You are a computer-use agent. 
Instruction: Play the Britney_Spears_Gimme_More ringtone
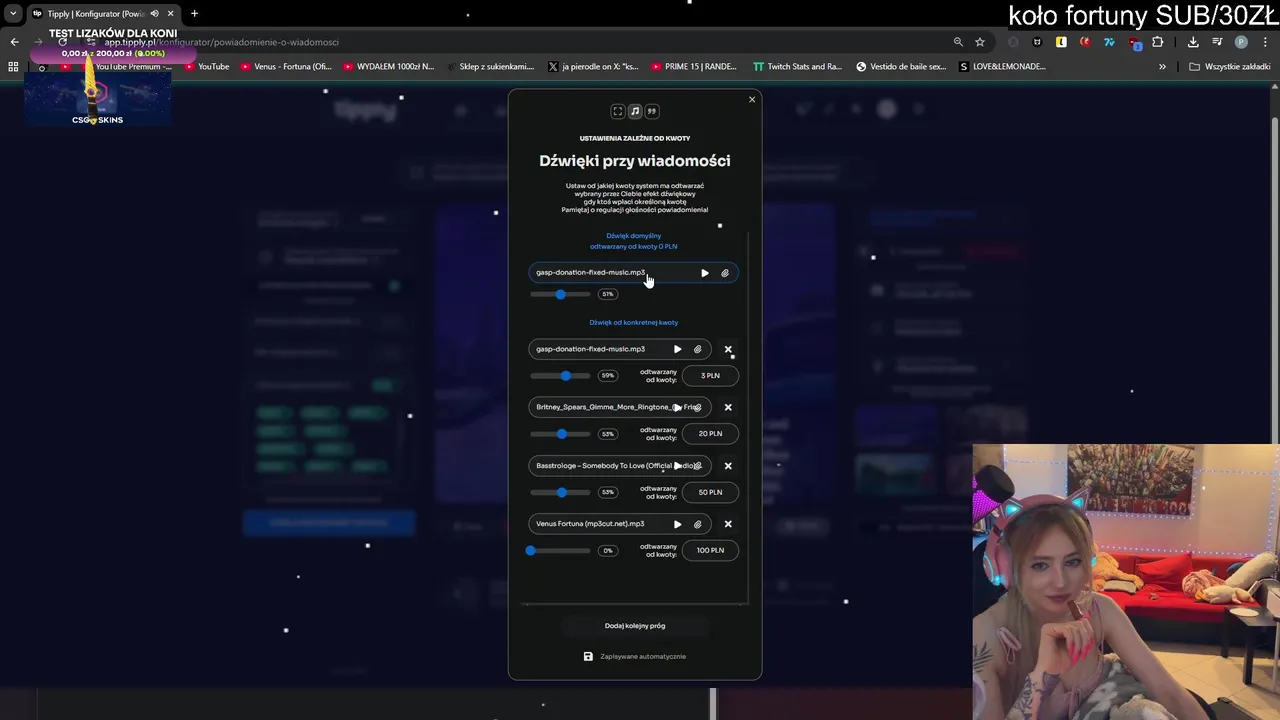point(677,407)
